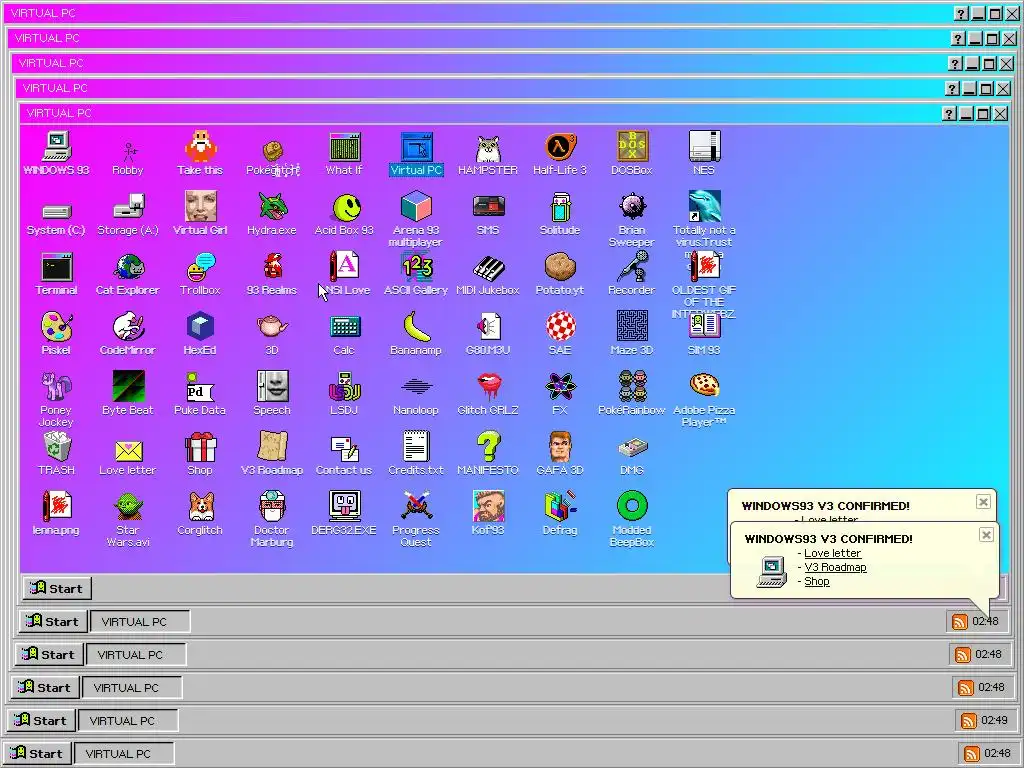Open Arena 93 multiplayer cube icon
The width and height of the screenshot is (1024, 768).
pos(416,219)
